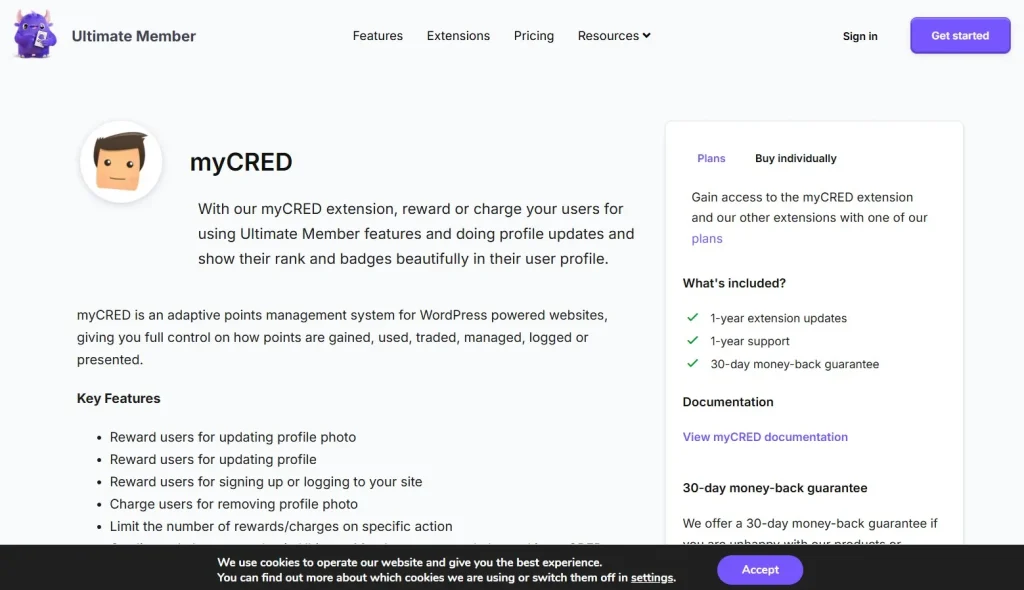
Task: Go to the Pricing page
Action: click(534, 36)
